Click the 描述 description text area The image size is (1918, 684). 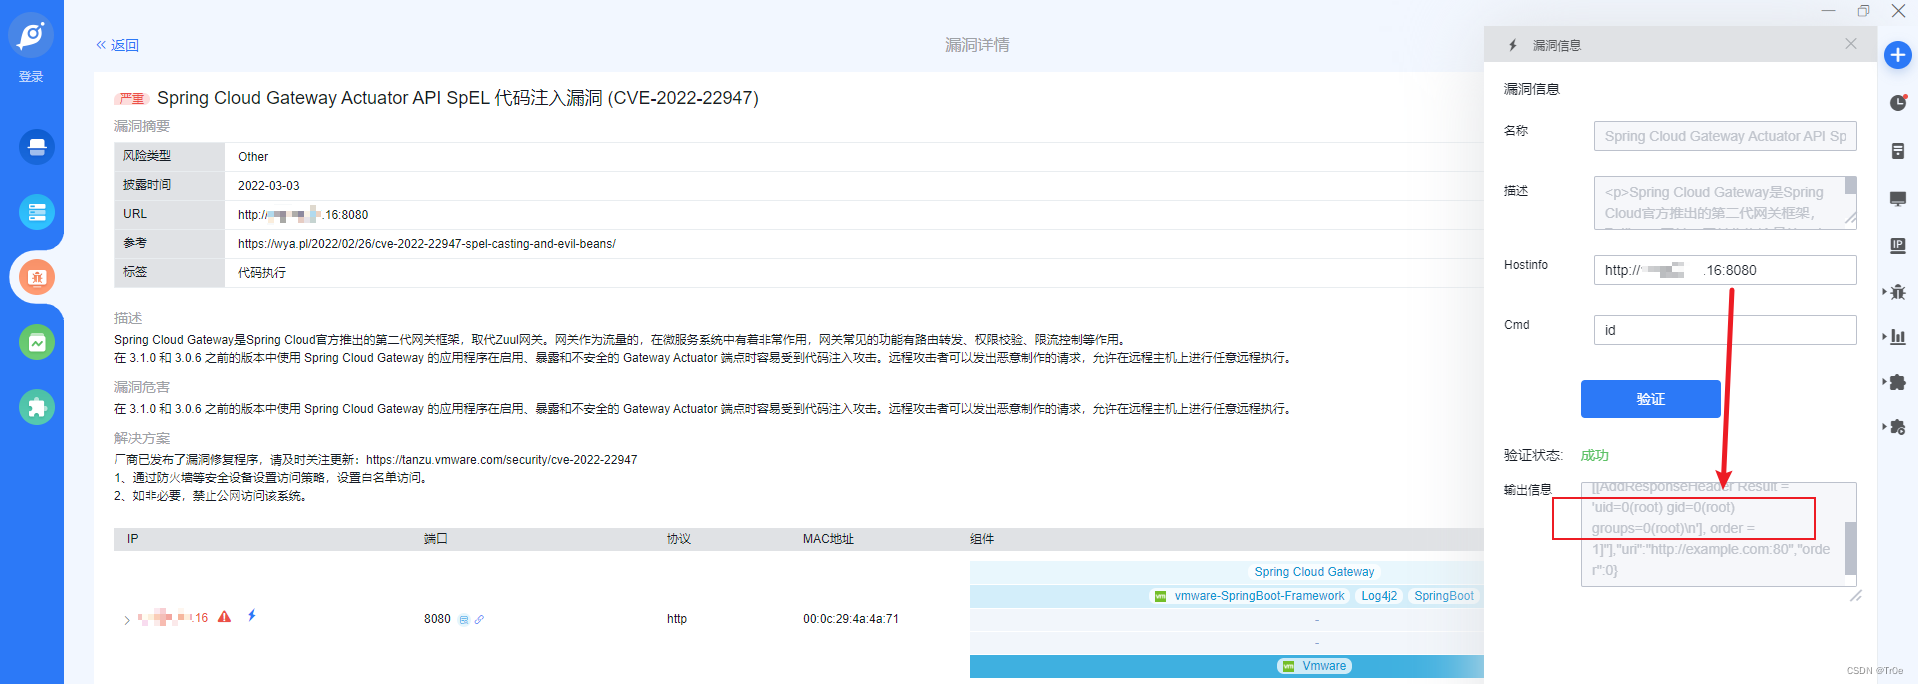coord(1719,203)
